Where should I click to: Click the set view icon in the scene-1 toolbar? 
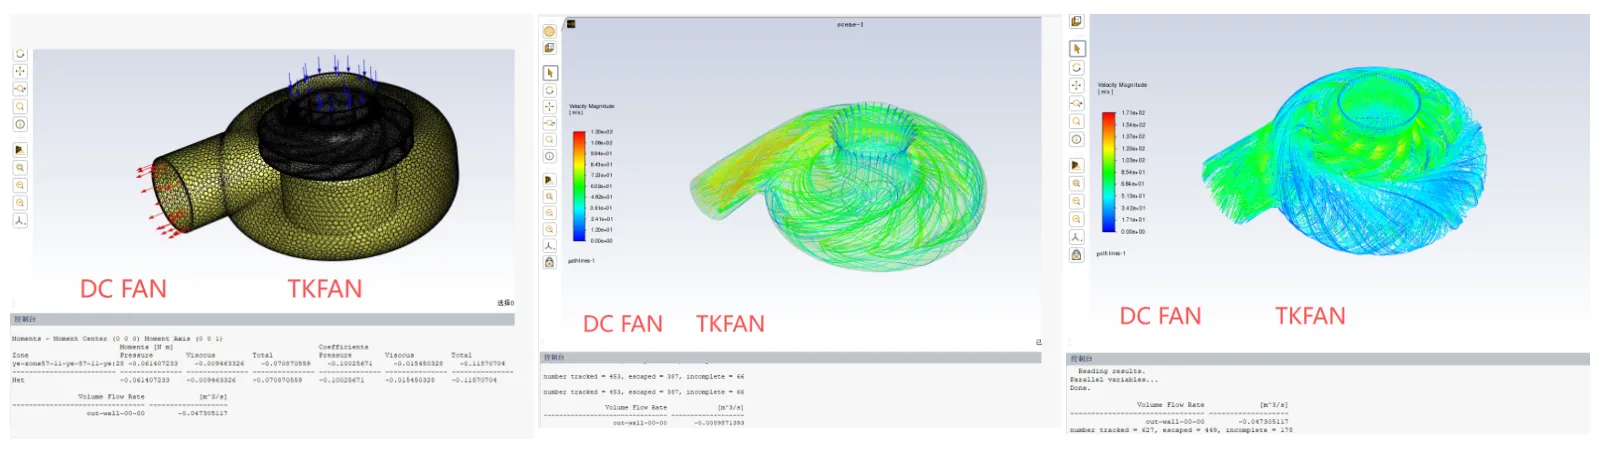(549, 180)
